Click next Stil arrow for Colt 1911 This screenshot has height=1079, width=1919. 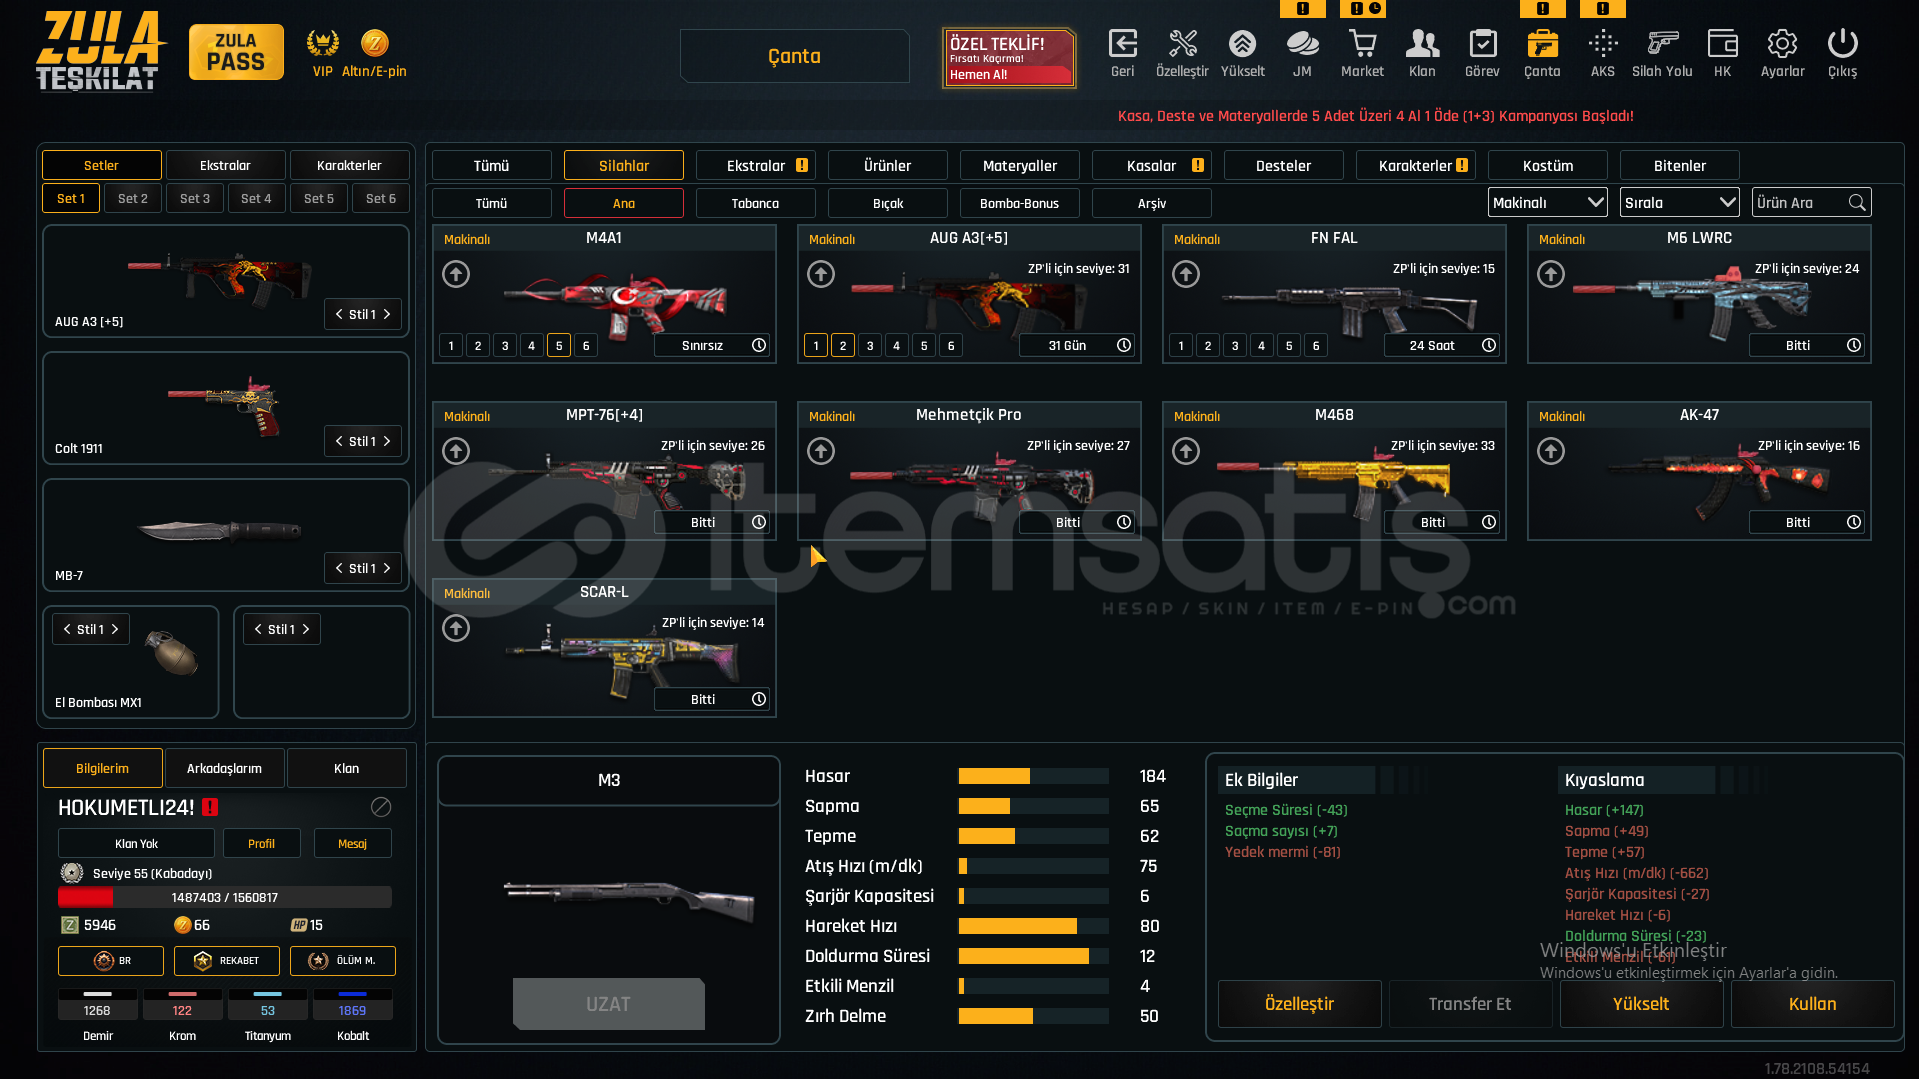pyautogui.click(x=387, y=442)
